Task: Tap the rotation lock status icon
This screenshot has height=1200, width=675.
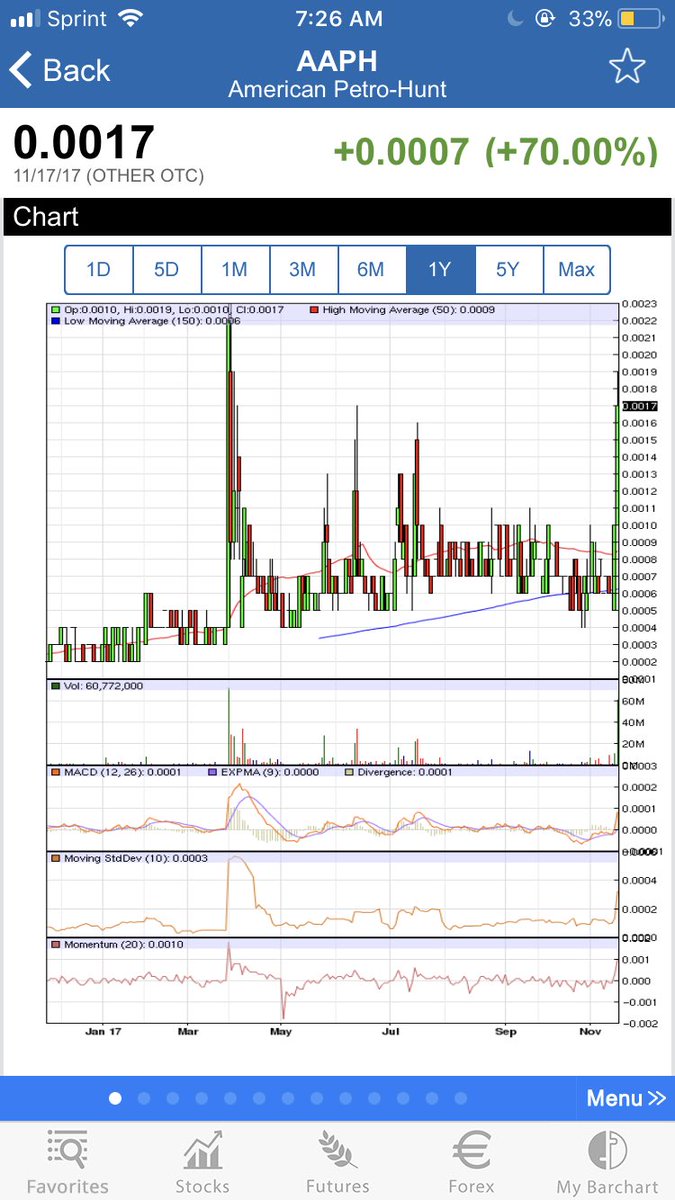Action: pyautogui.click(x=546, y=18)
